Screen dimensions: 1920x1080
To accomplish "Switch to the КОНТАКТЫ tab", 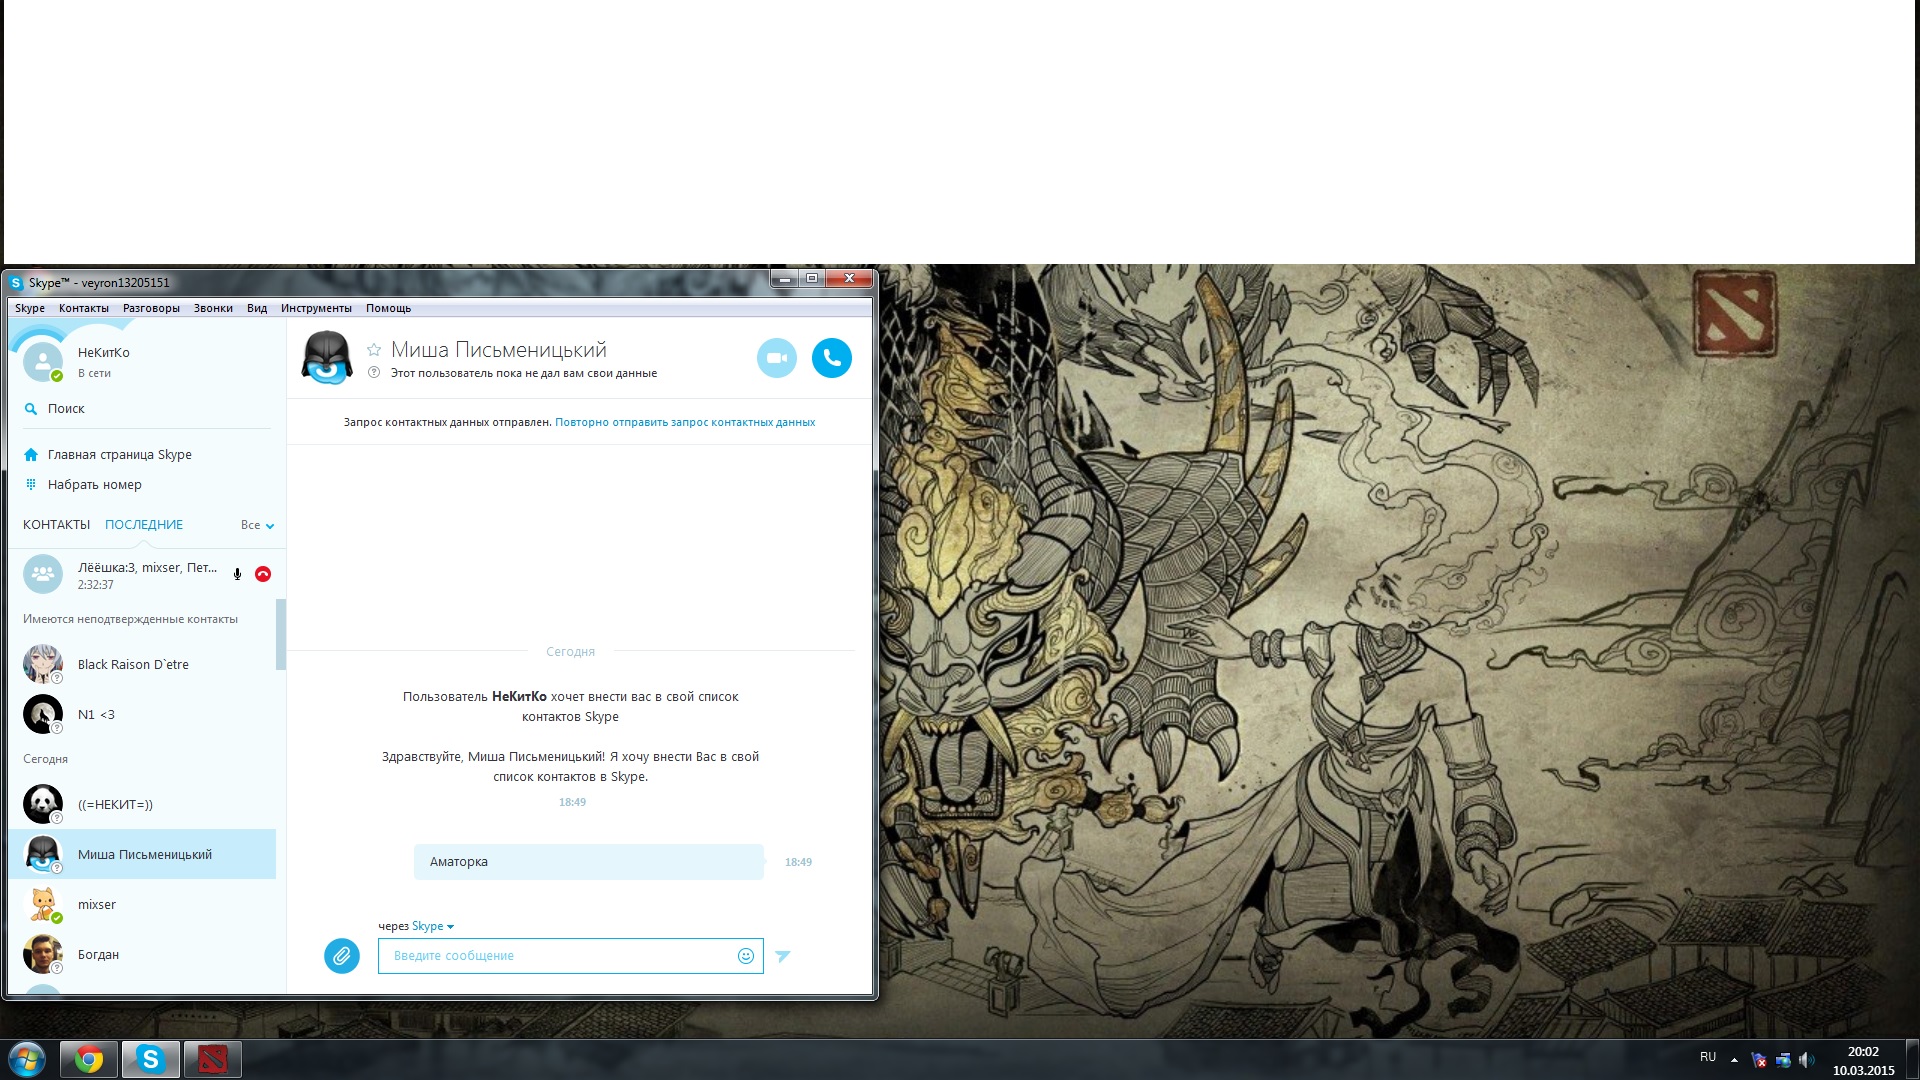I will tap(56, 525).
